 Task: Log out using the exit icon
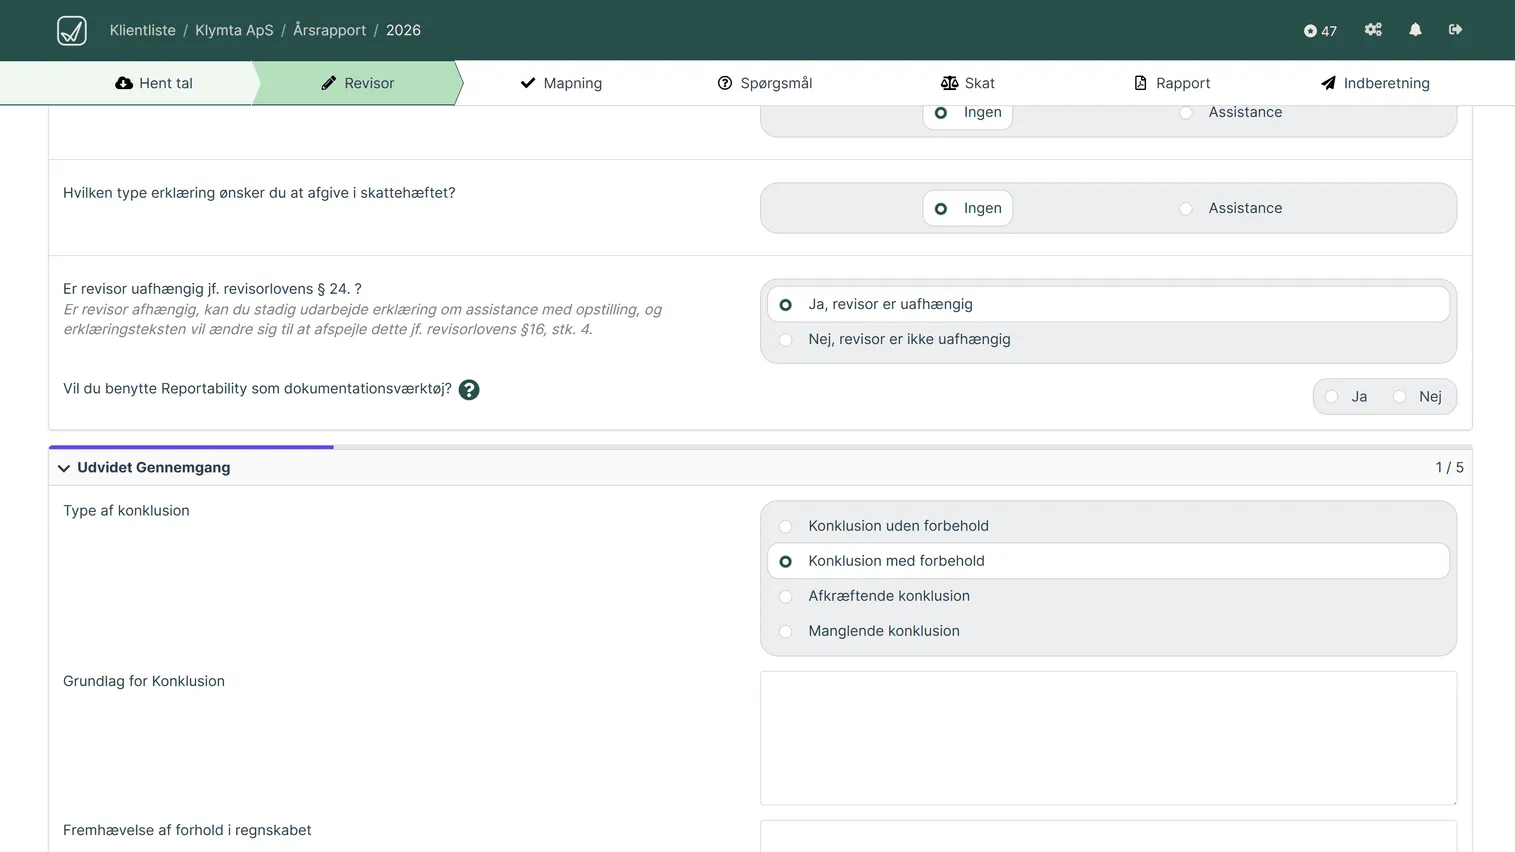point(1455,30)
